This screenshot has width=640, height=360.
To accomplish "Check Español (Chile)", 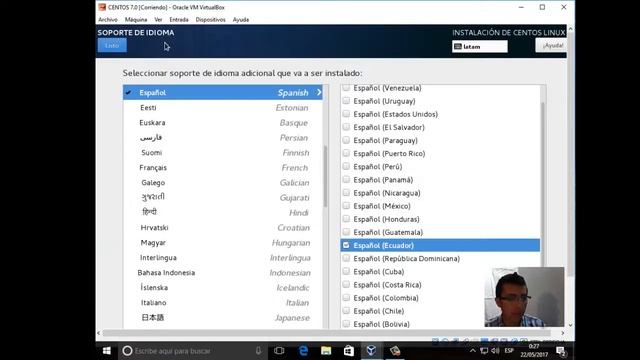I will (346, 311).
